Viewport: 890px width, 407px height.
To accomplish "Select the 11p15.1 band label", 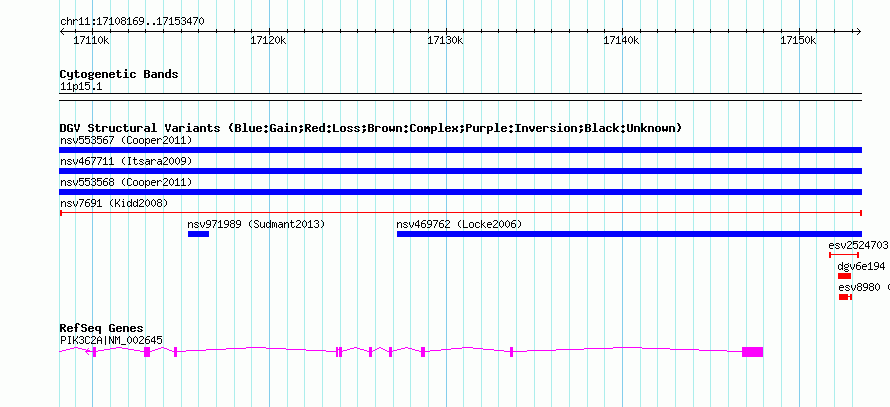I will (x=81, y=87).
